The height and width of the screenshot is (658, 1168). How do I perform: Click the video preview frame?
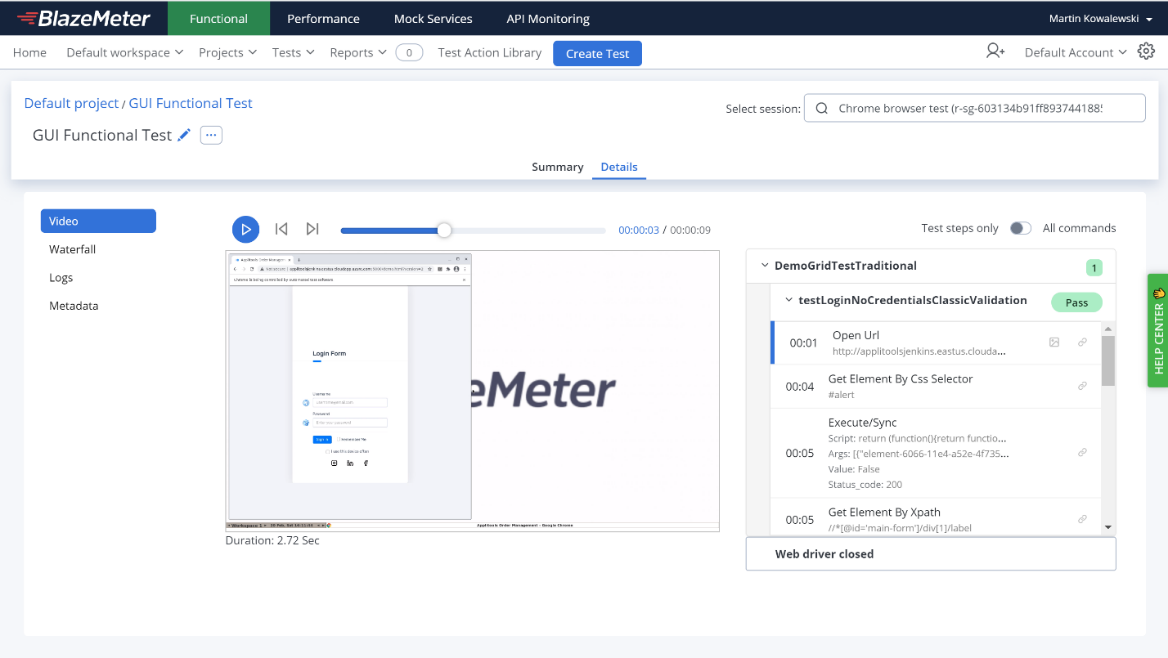472,390
